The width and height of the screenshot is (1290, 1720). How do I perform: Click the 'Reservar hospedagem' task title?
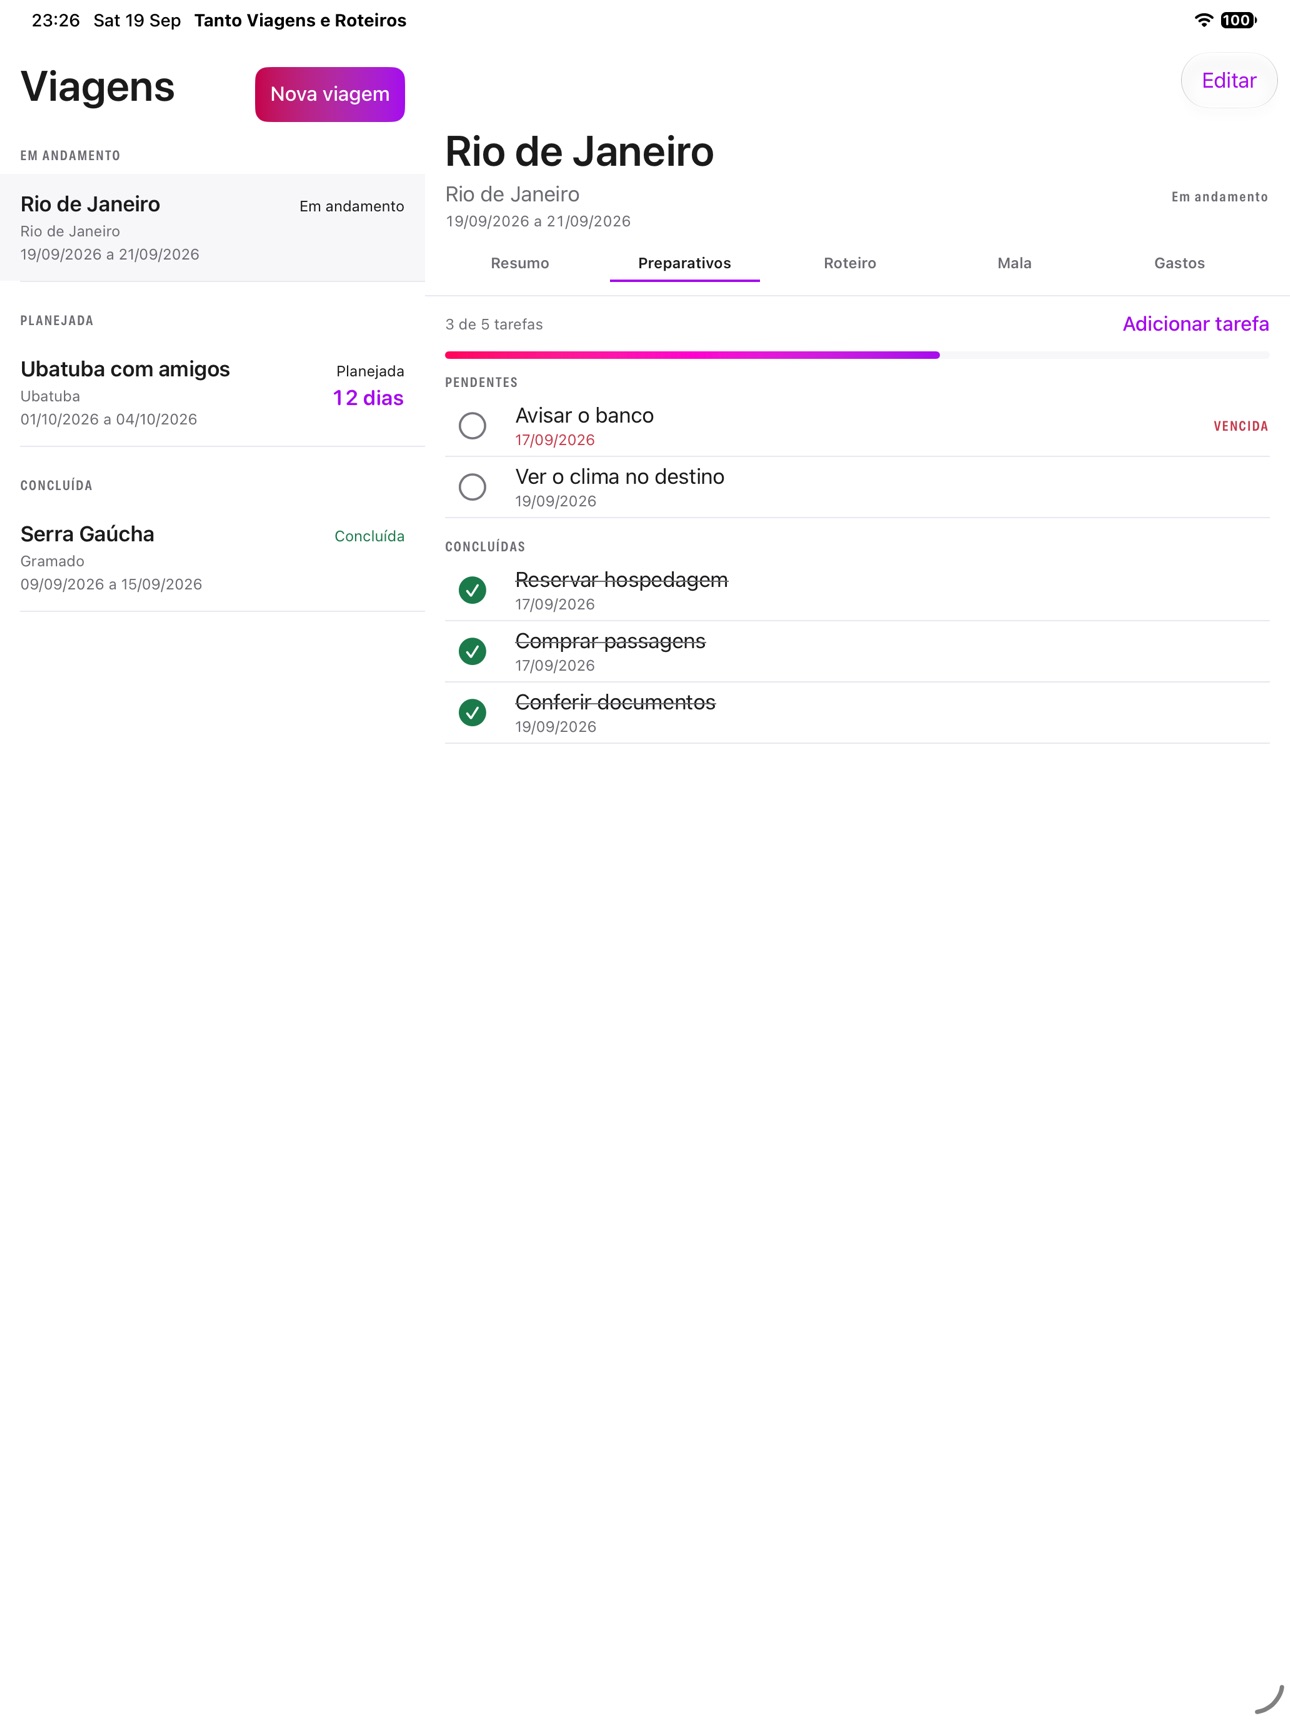coord(621,580)
